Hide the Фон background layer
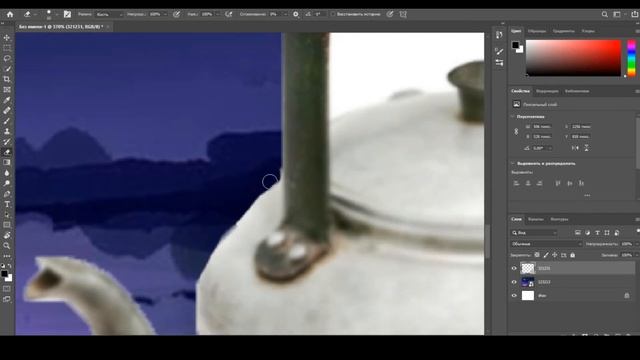Image resolution: width=640 pixels, height=360 pixels. pos(514,296)
